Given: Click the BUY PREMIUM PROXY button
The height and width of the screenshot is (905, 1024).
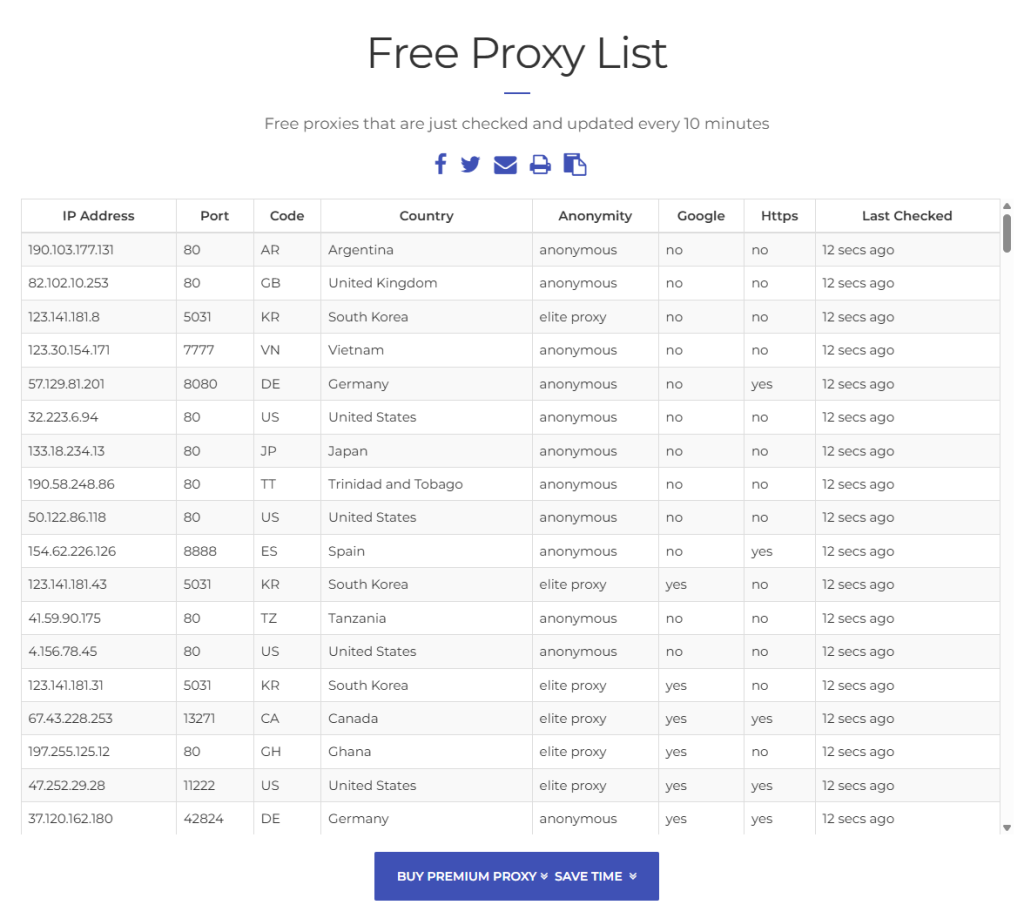Looking at the screenshot, I should 517,876.
